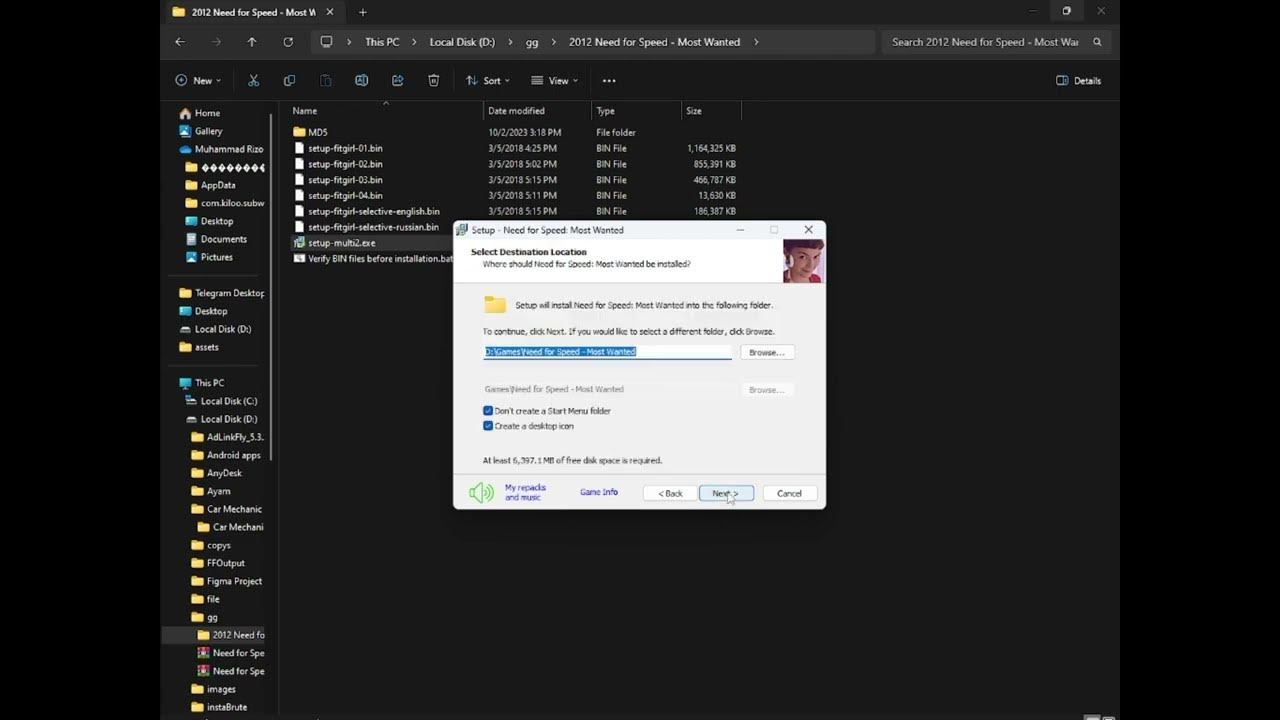1280x720 pixels.
Task: Click the Delete trash icon in Explorer toolbar
Action: [x=433, y=80]
